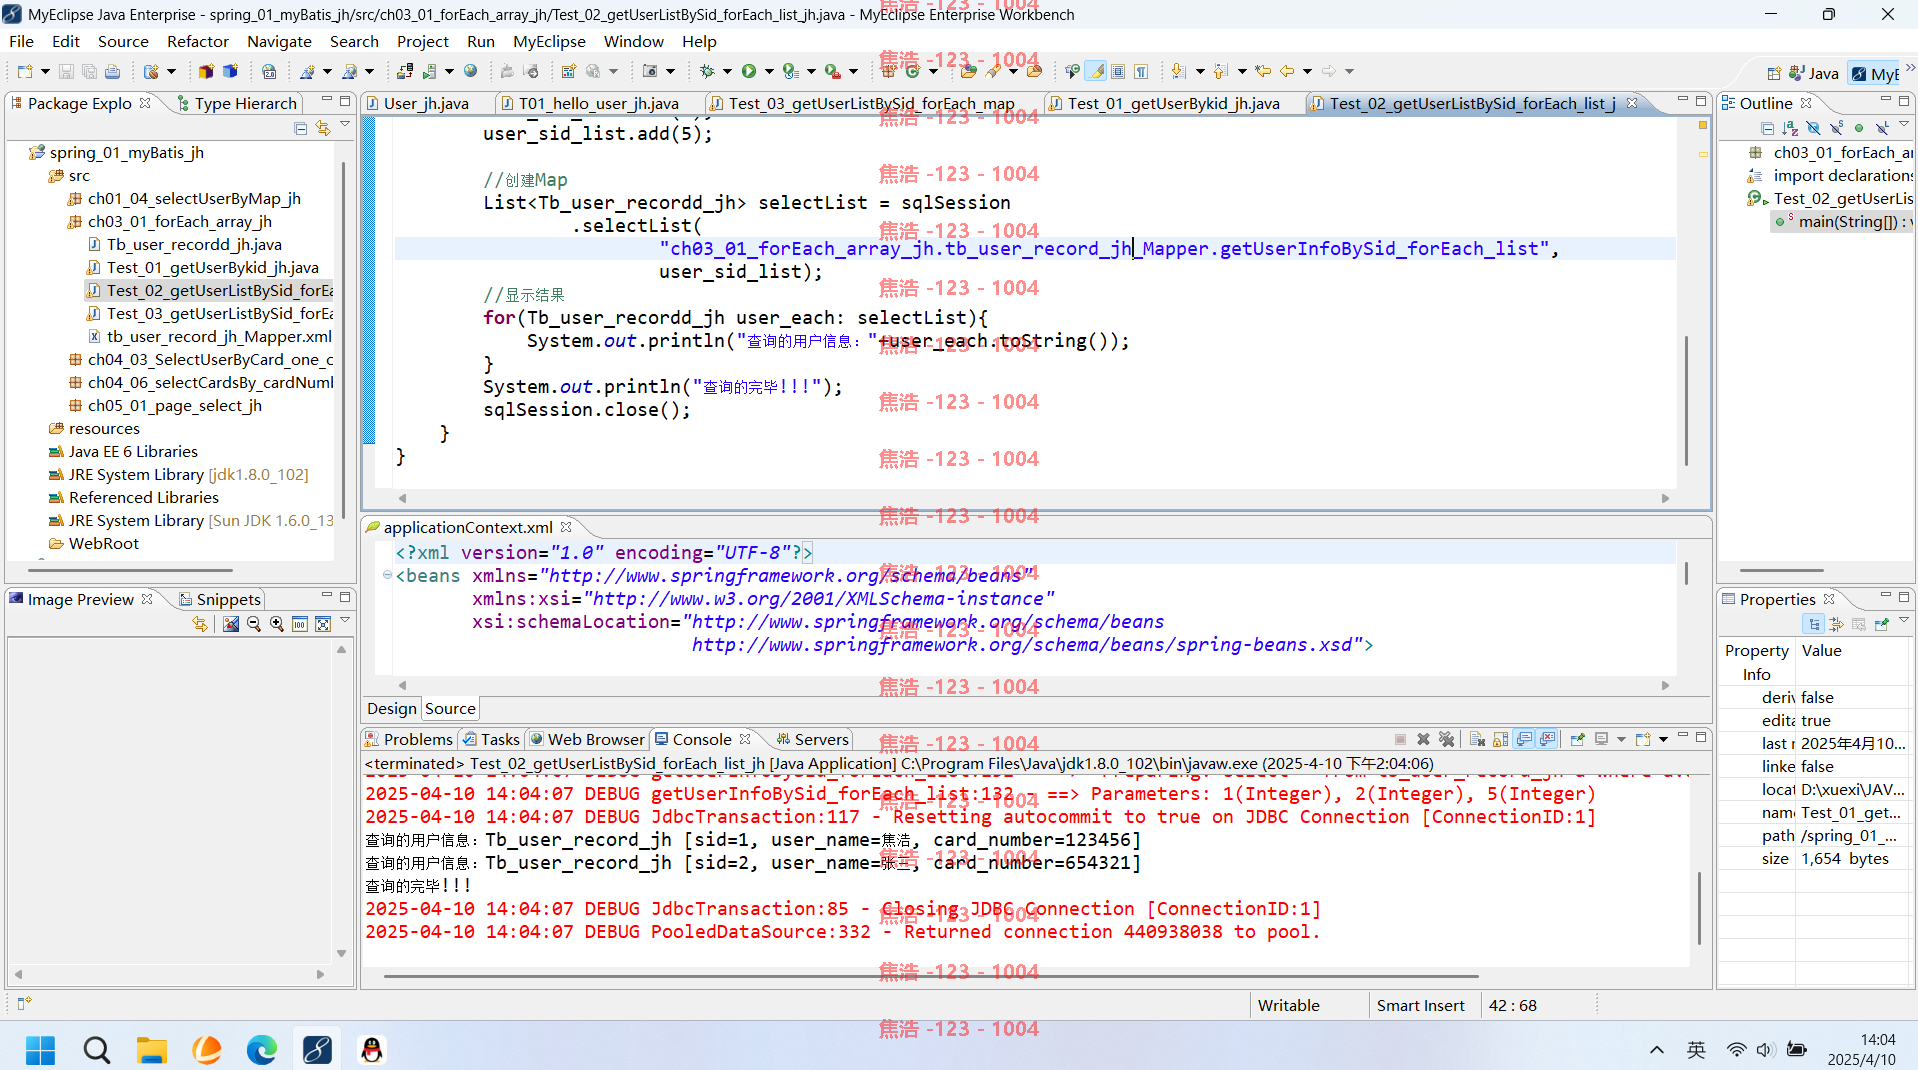The height and width of the screenshot is (1070, 1918).
Task: Click the Print toolbar icon
Action: (x=112, y=71)
